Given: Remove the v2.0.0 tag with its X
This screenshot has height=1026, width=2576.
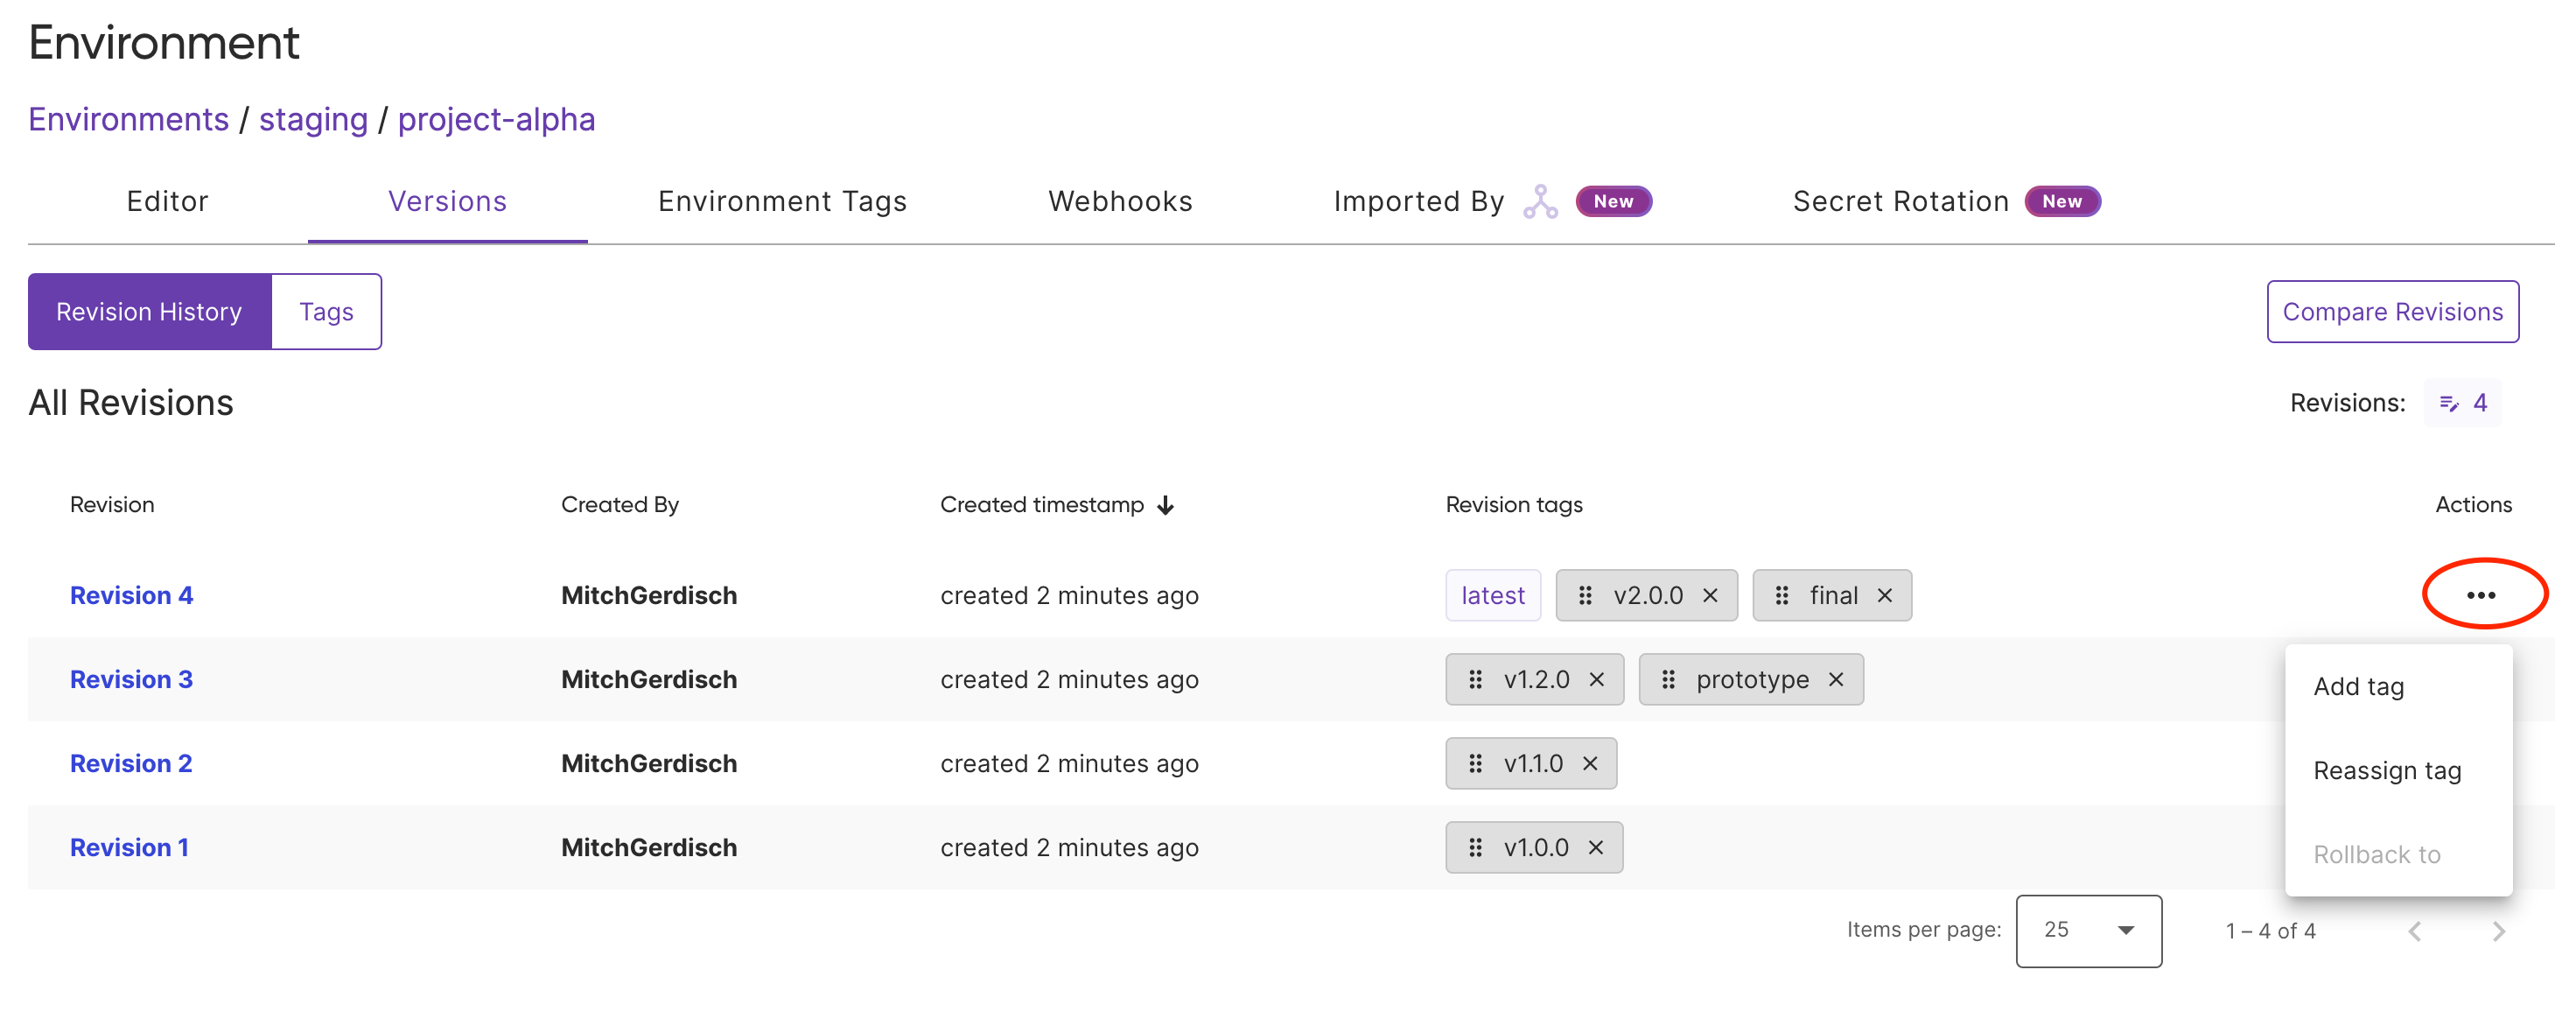Looking at the screenshot, I should click(x=1710, y=595).
